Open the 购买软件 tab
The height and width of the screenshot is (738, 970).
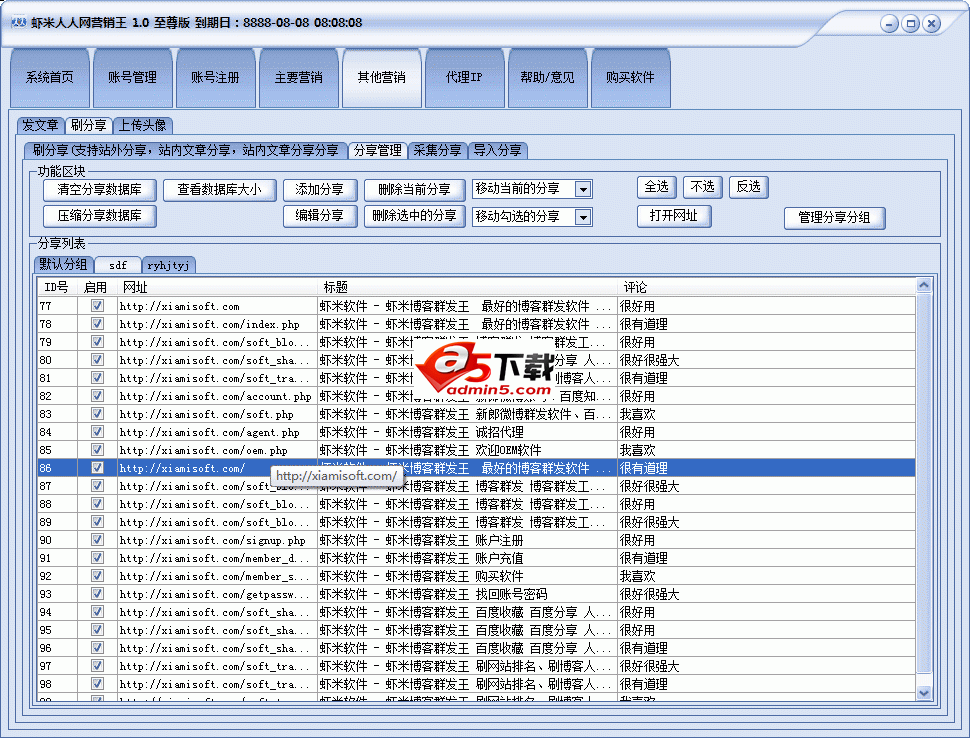(x=630, y=77)
